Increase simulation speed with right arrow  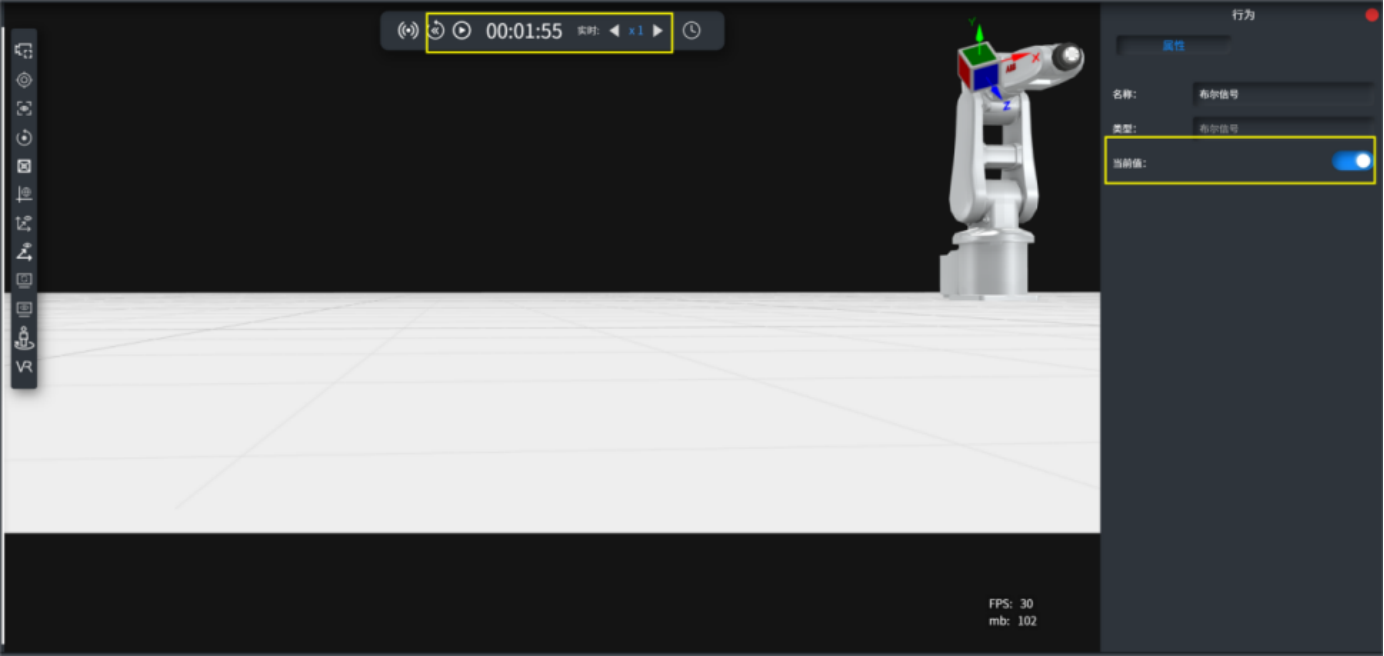coord(657,30)
